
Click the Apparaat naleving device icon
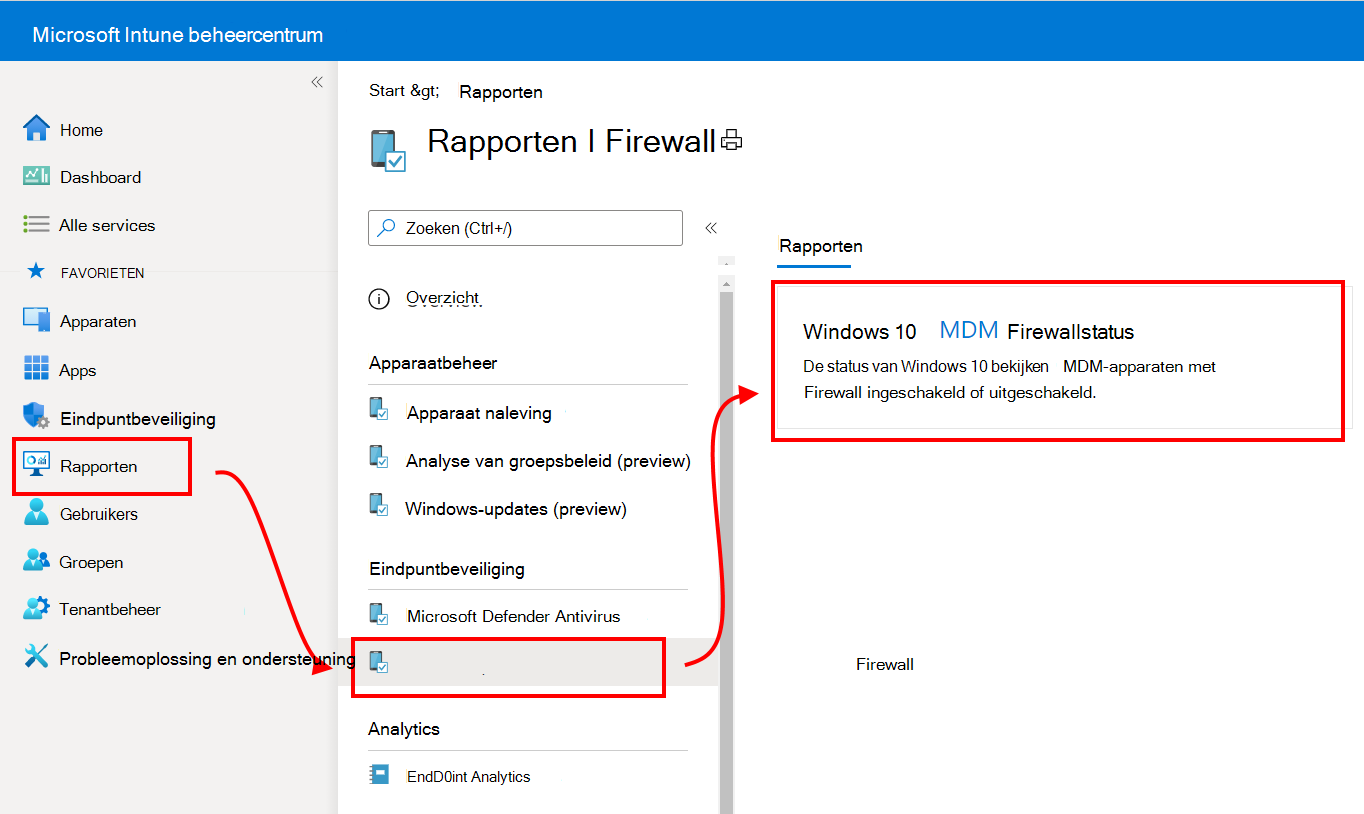click(x=379, y=410)
